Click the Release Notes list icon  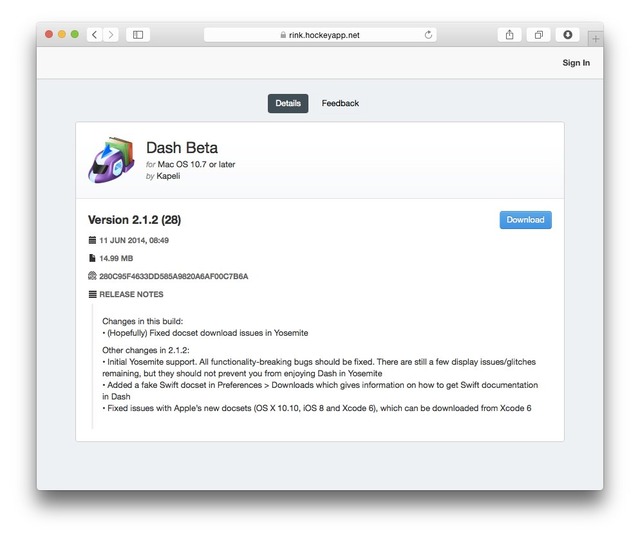pos(93,294)
